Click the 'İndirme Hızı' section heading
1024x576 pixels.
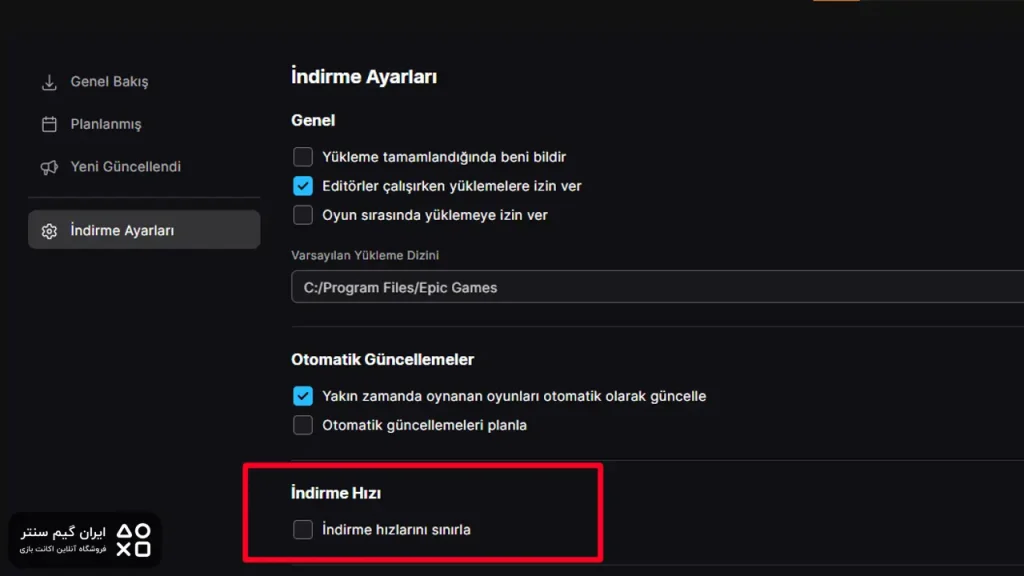coord(335,493)
